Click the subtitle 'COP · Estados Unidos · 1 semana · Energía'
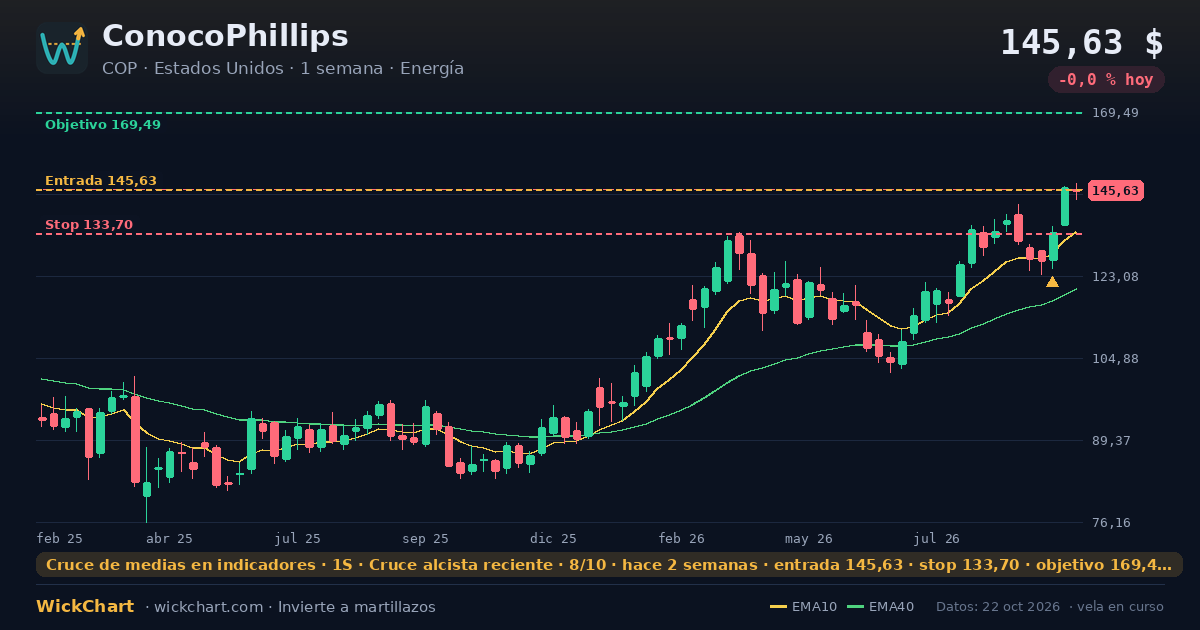This screenshot has width=1200, height=630. [283, 69]
